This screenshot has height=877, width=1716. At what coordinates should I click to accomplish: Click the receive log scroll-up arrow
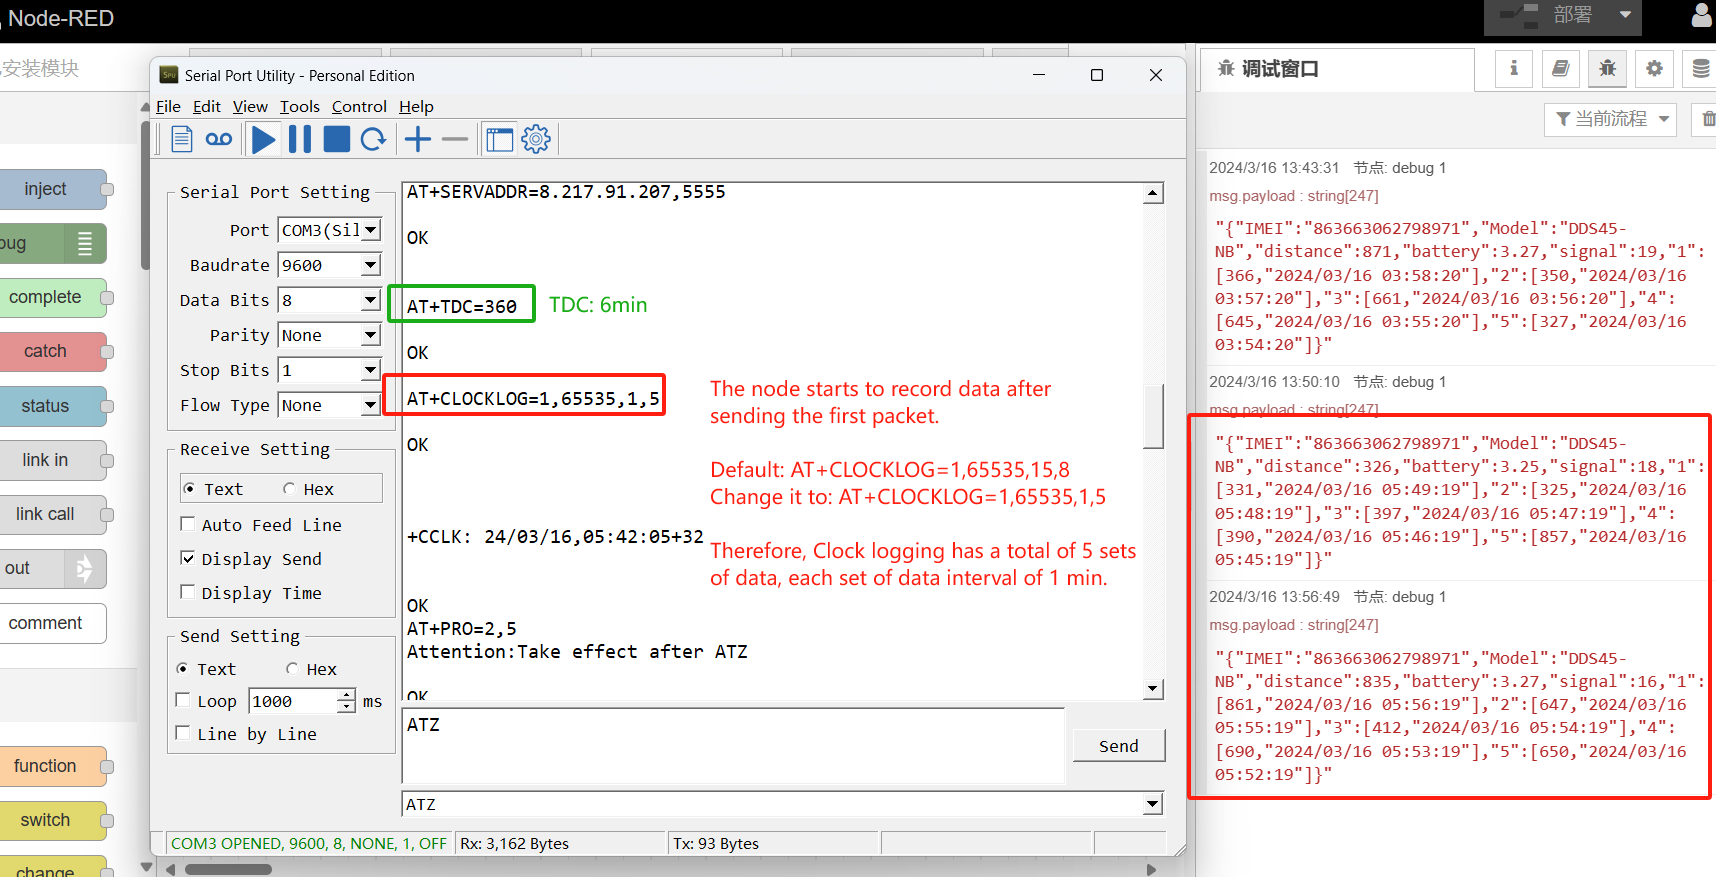click(x=1153, y=193)
